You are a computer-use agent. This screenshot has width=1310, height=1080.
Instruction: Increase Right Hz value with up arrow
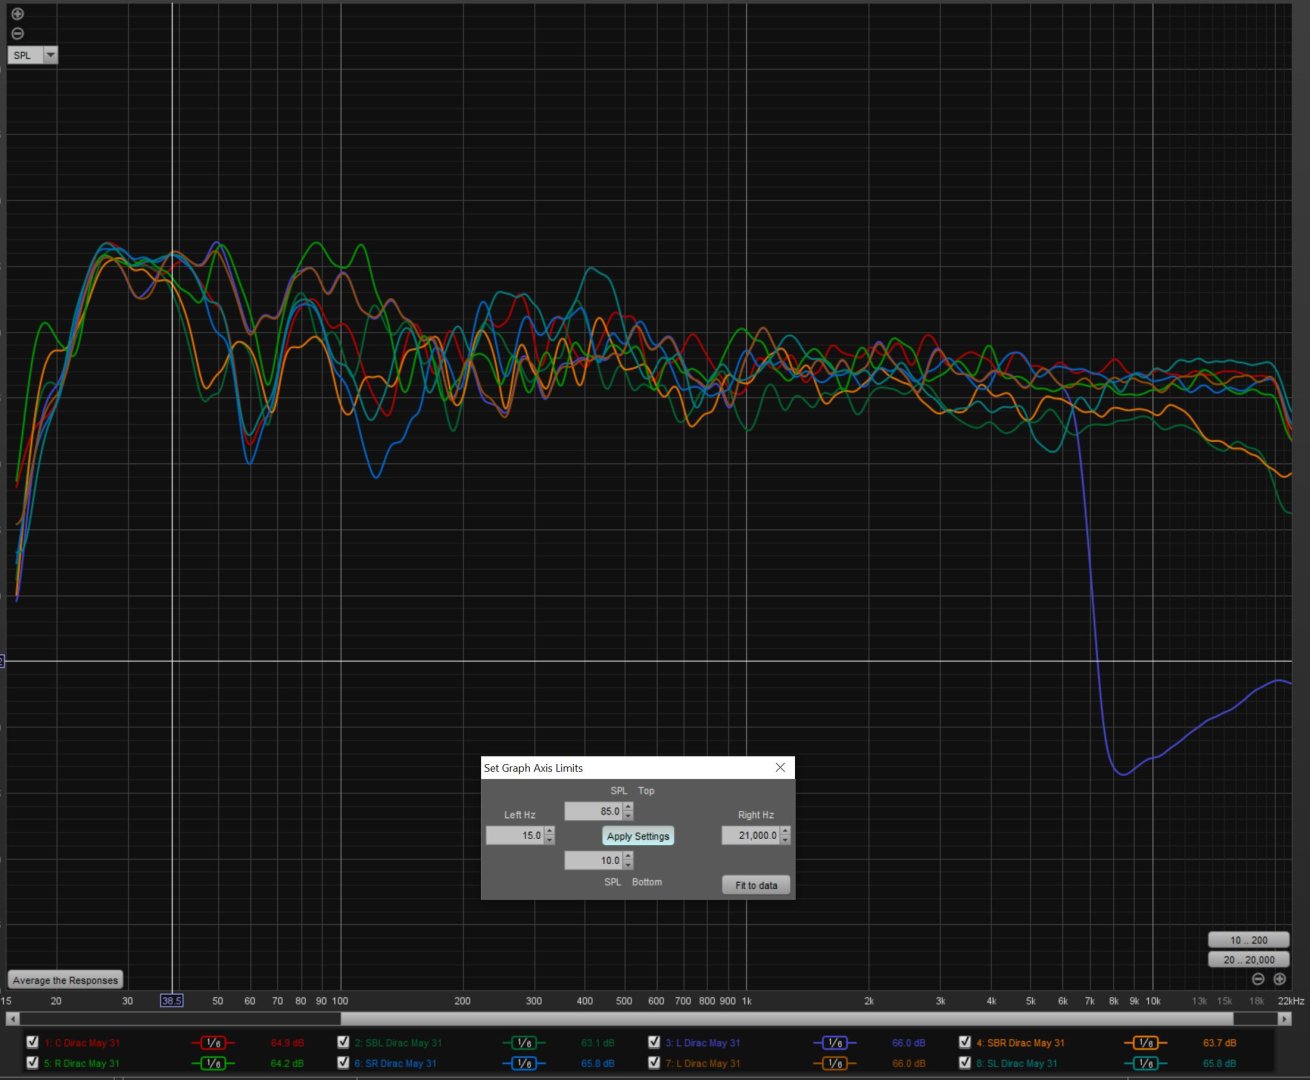coord(785,831)
